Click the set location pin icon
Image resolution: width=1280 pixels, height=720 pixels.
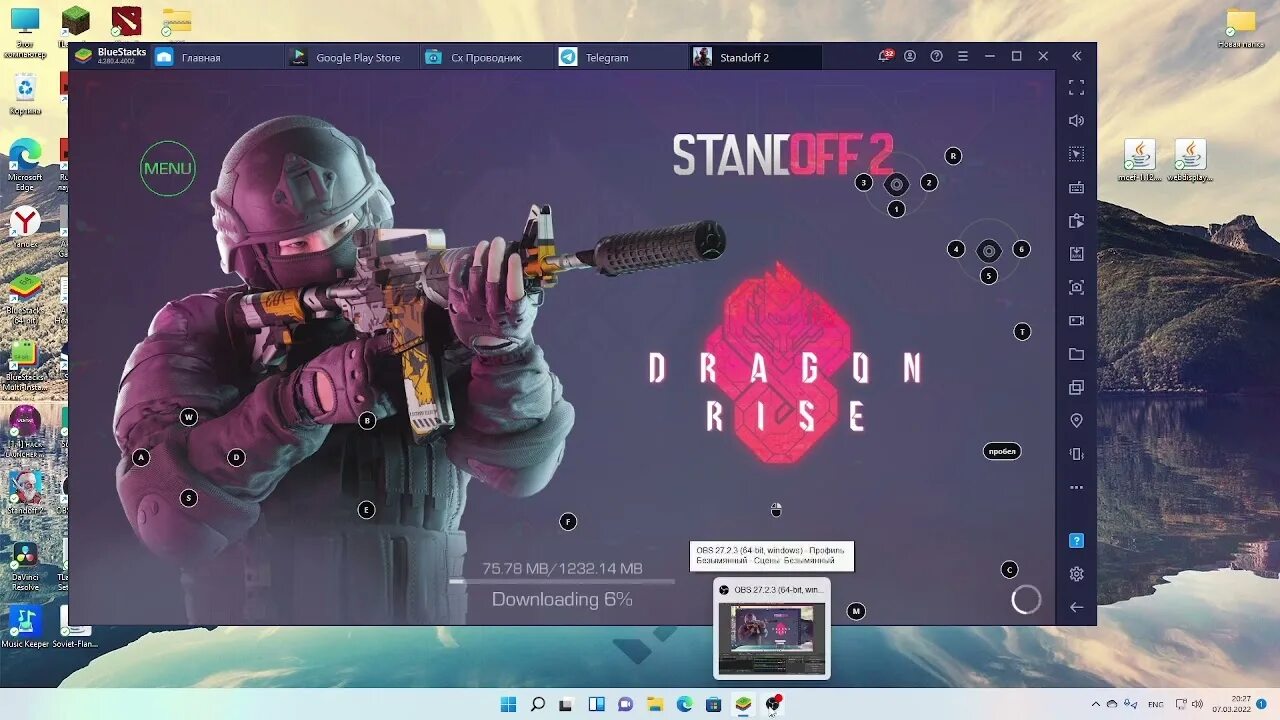click(x=1076, y=421)
